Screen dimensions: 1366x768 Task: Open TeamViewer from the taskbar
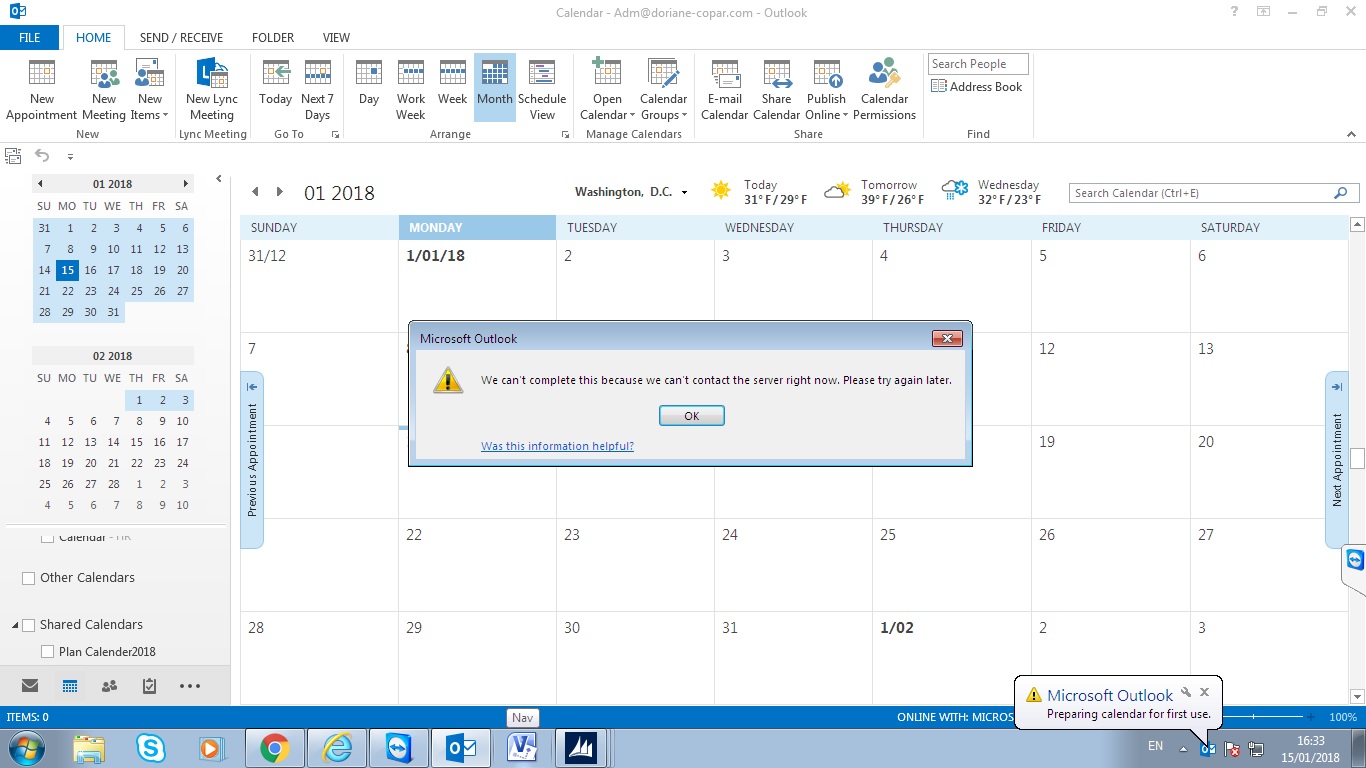pos(399,748)
